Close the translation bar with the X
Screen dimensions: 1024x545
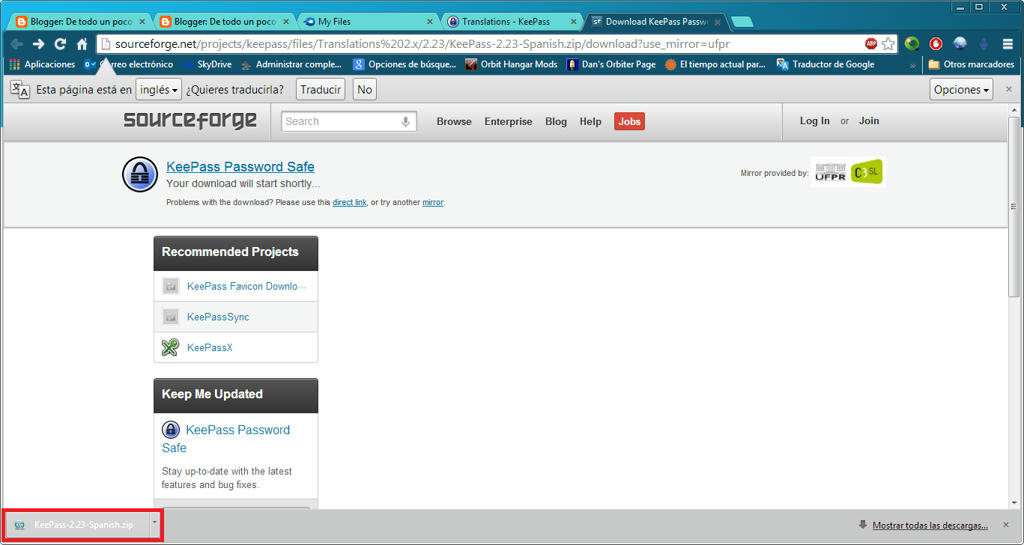(x=1008, y=89)
